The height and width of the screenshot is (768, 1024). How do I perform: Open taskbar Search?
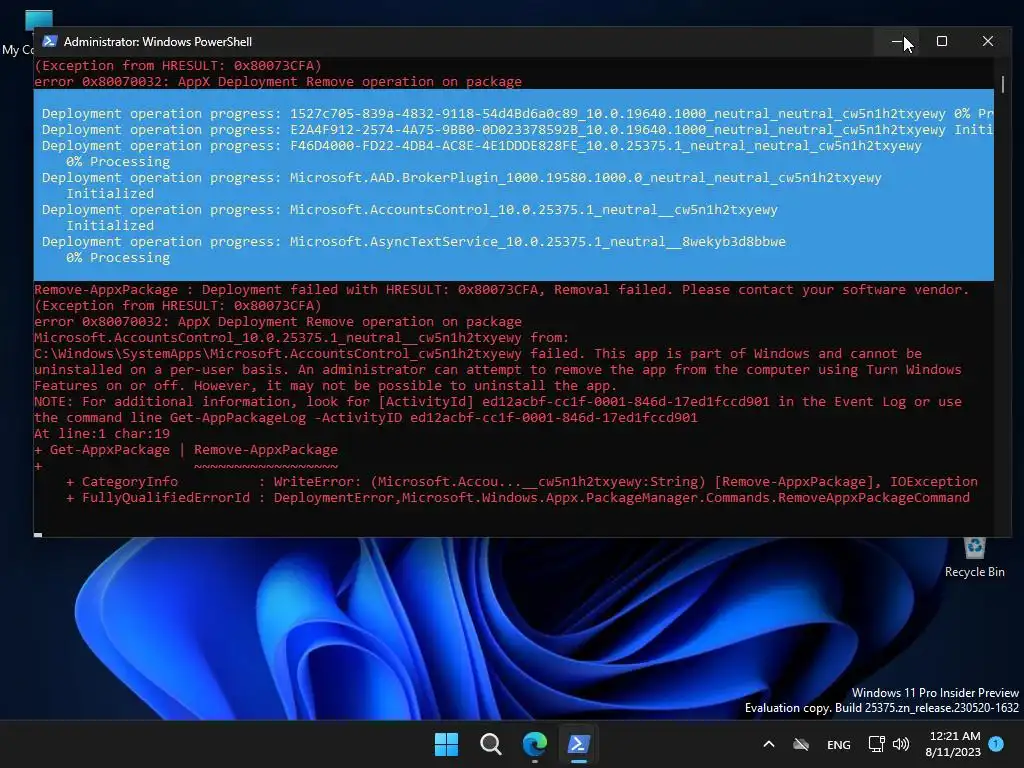tap(490, 744)
